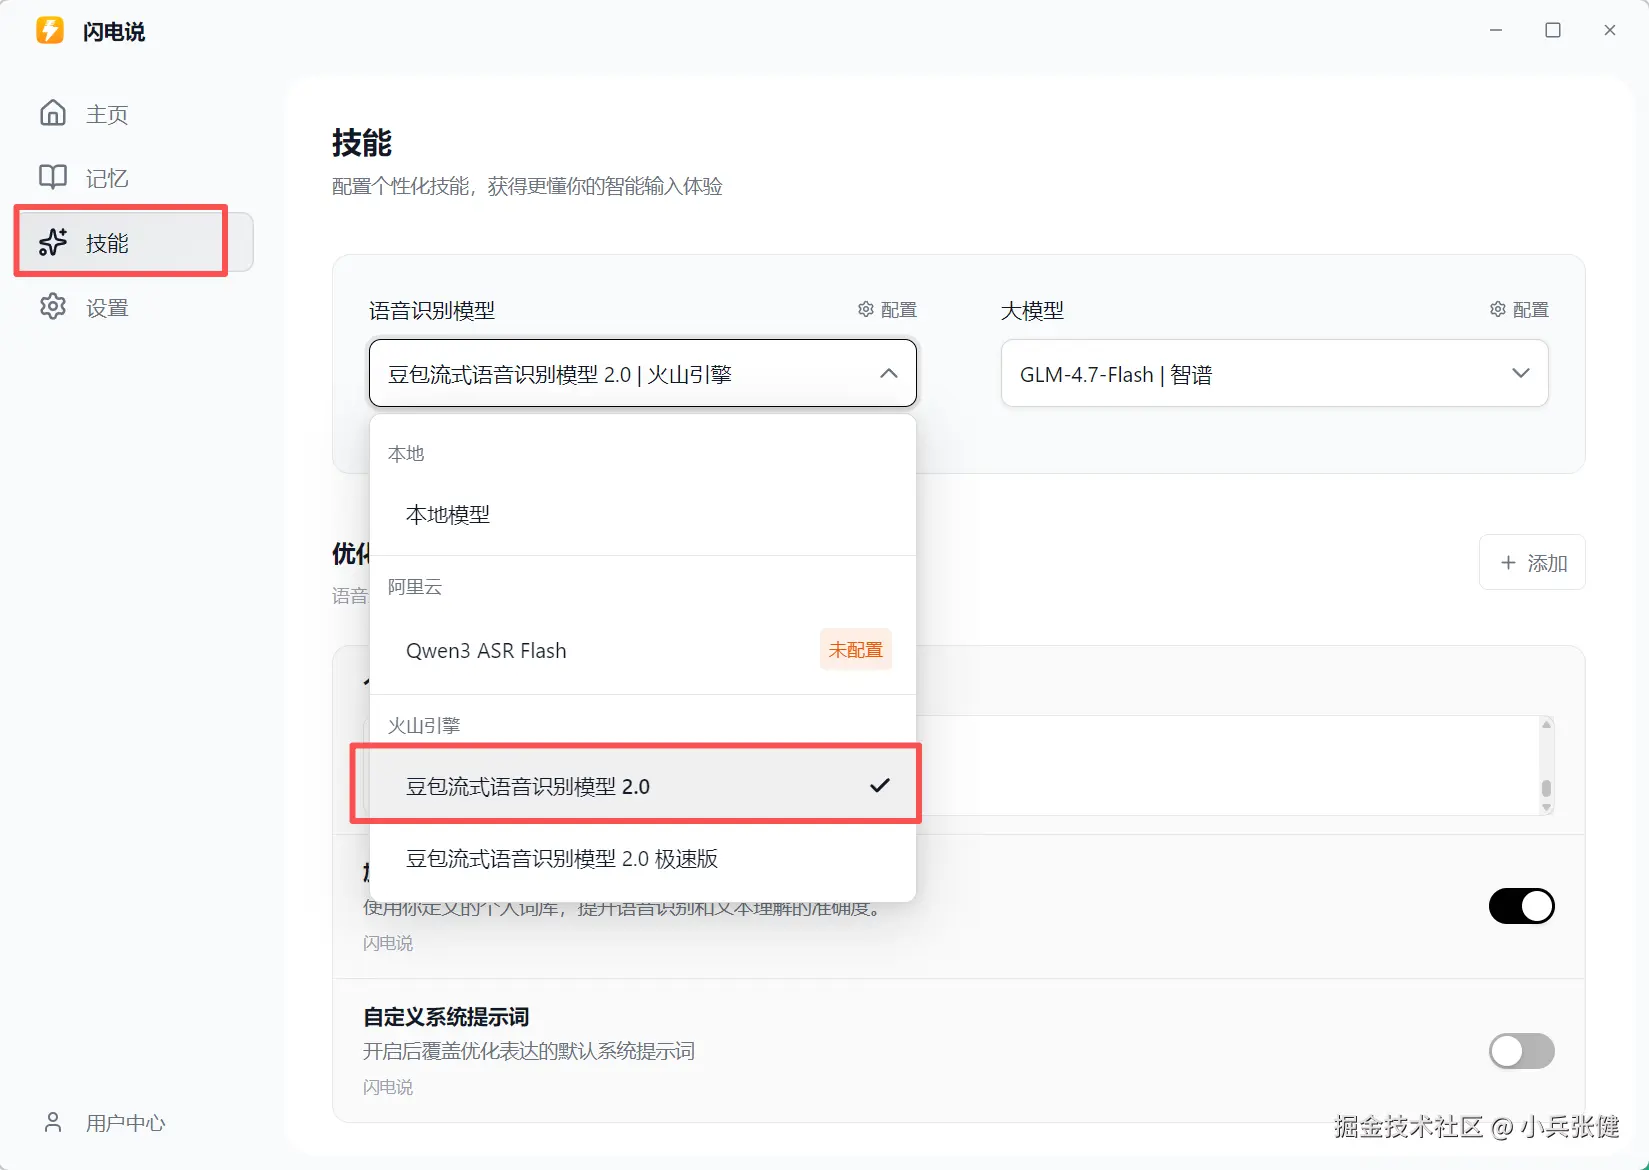
Task: Open the 设置 gear icon
Action: (x=53, y=306)
